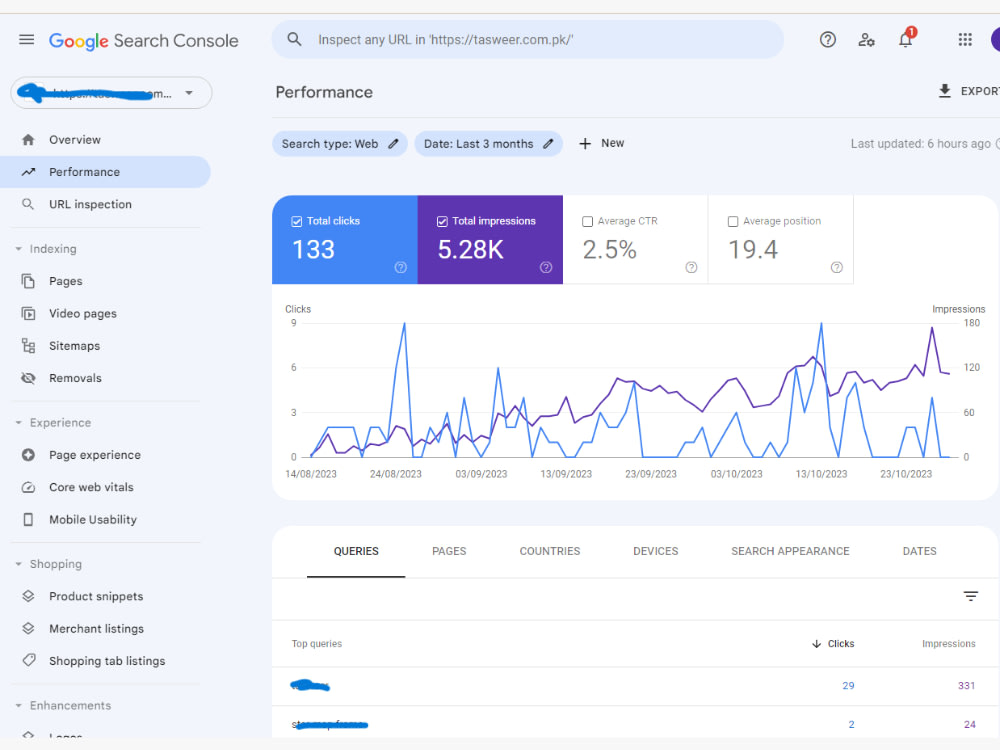Open Overview in the sidebar
This screenshot has height=750, width=1000.
pos(105,140)
